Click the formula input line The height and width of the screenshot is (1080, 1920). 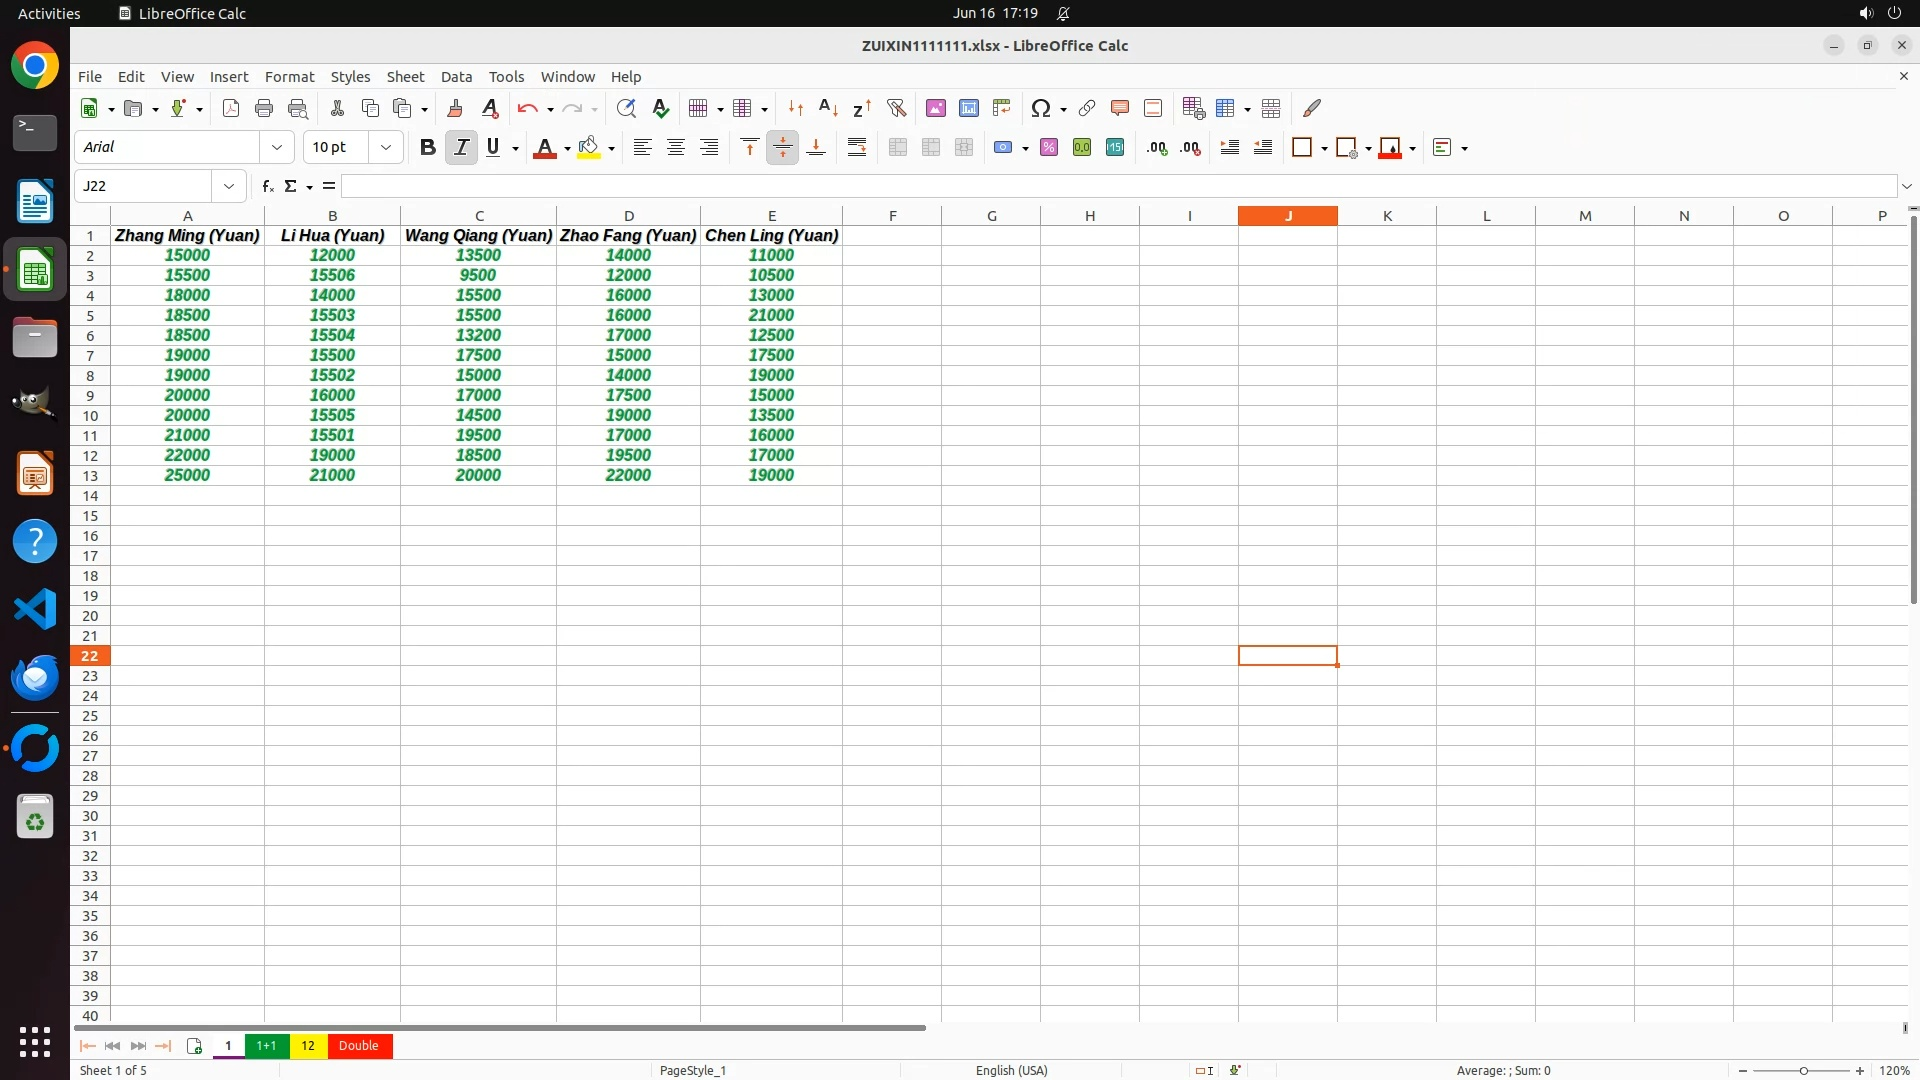coord(1118,186)
